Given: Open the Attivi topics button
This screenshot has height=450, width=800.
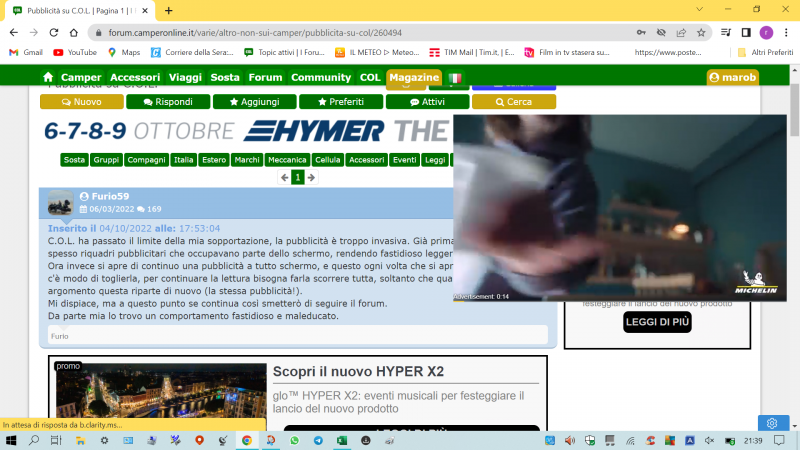Looking at the screenshot, I should (x=428, y=102).
